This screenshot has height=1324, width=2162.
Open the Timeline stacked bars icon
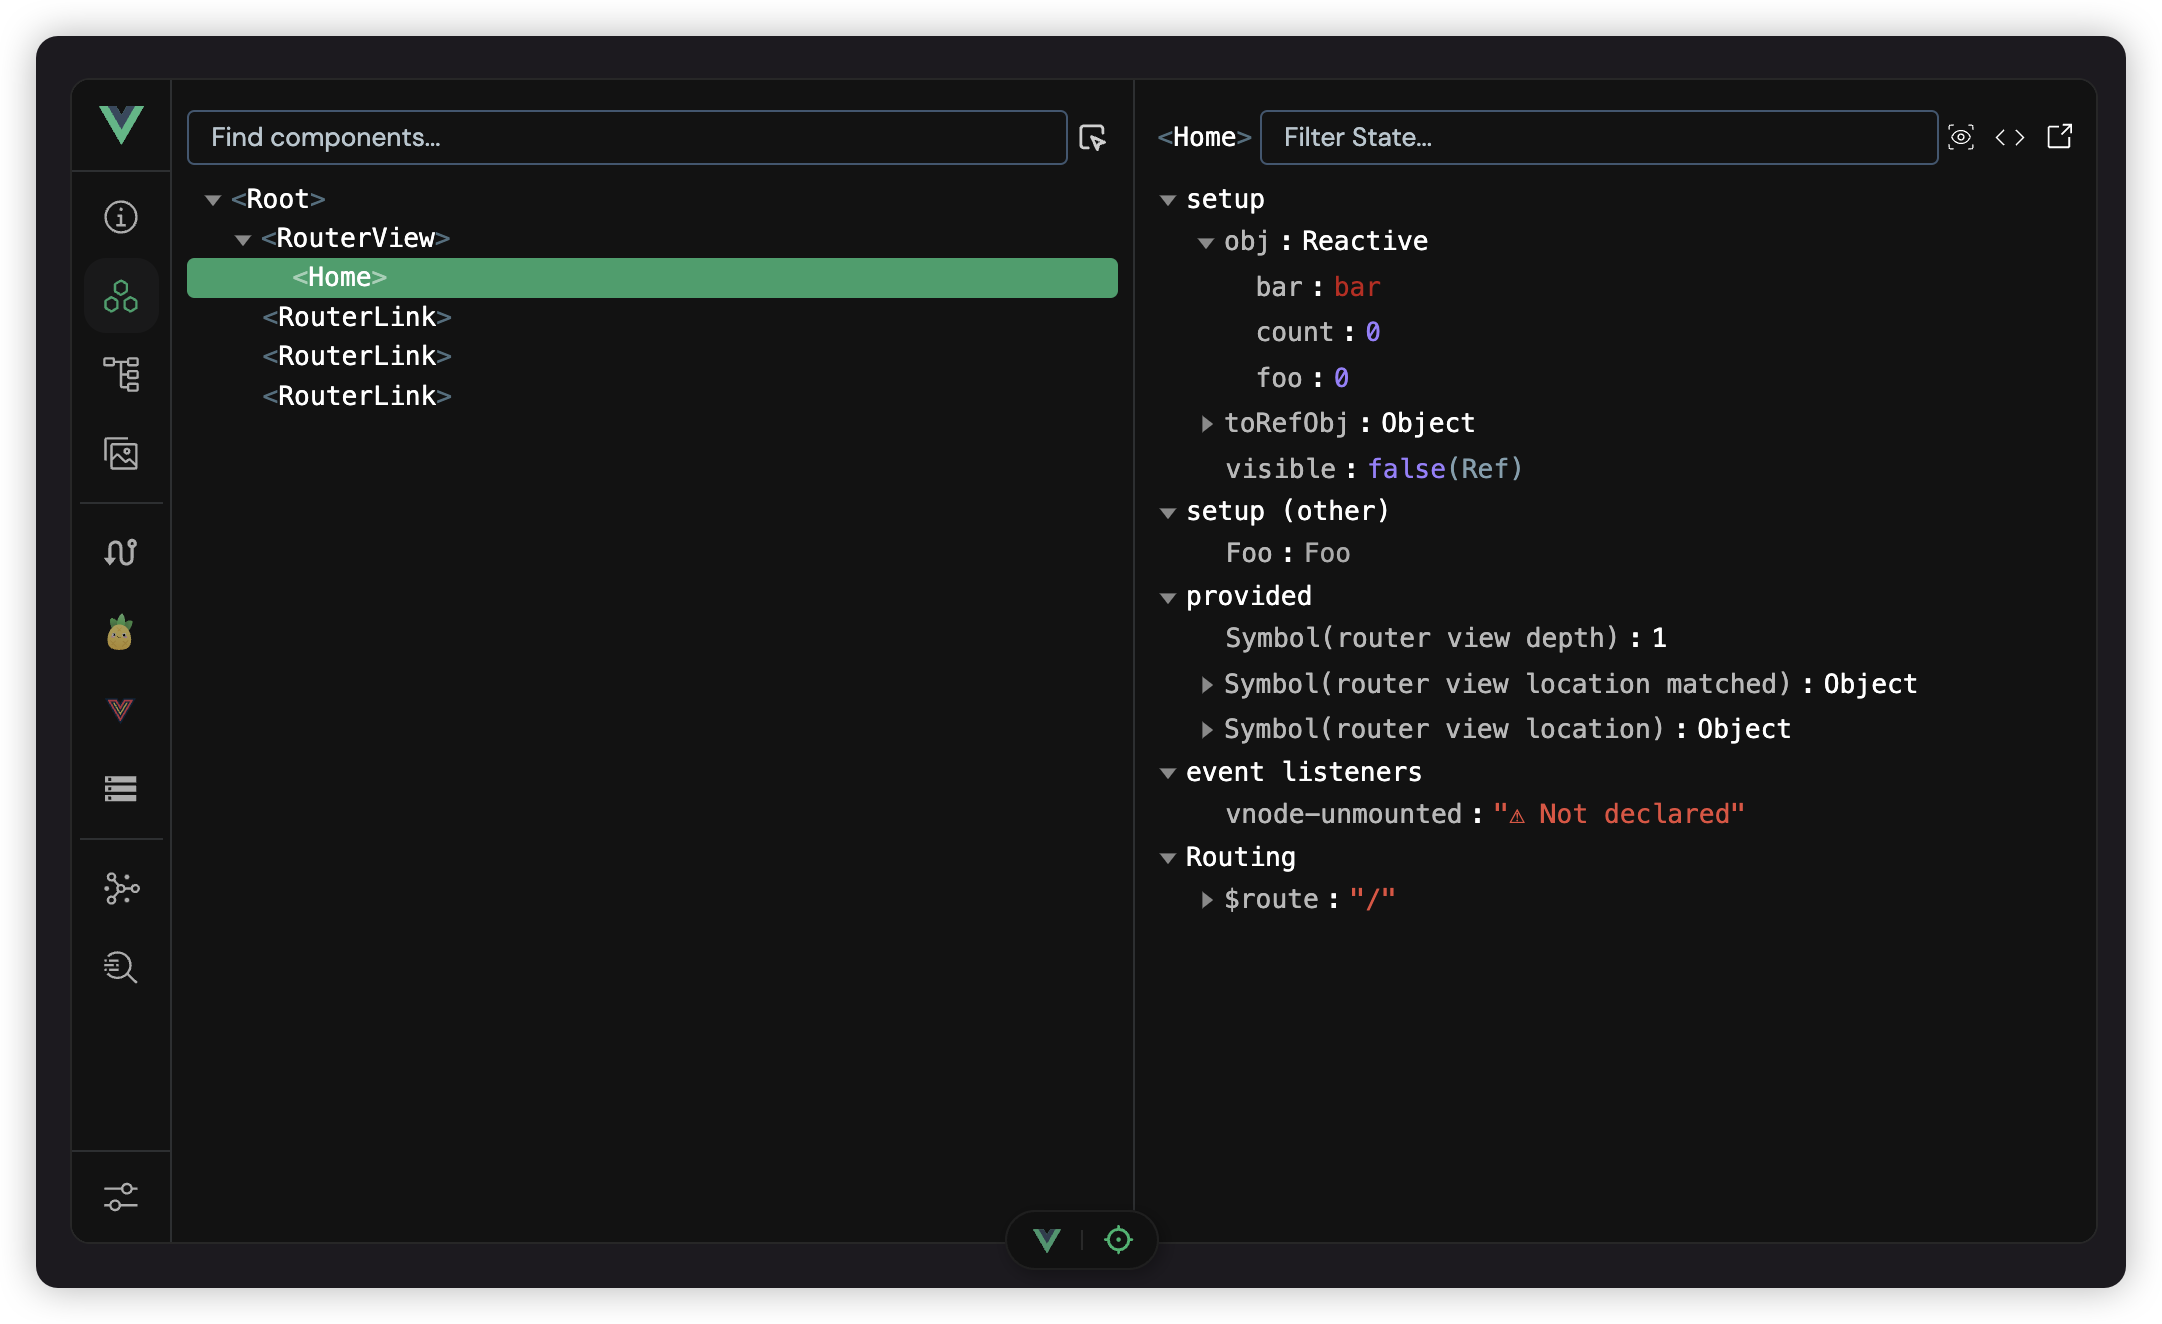pyautogui.click(x=121, y=789)
